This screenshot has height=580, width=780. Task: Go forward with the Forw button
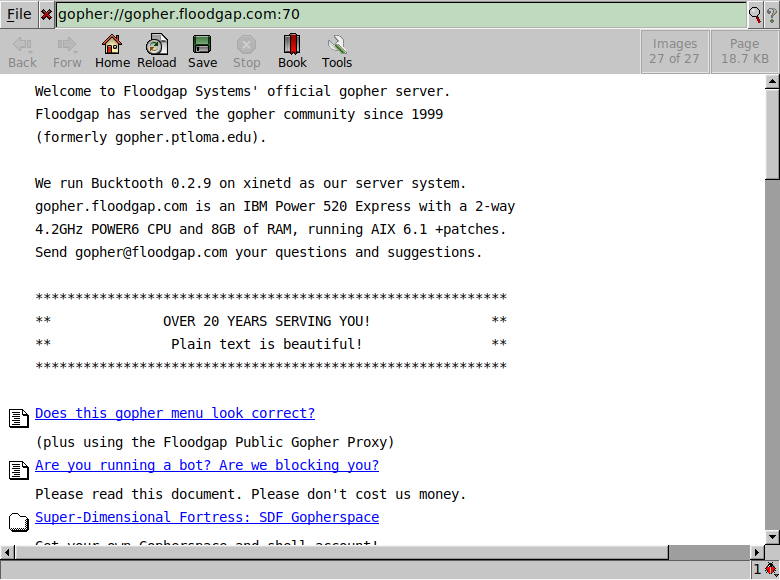pos(67,52)
